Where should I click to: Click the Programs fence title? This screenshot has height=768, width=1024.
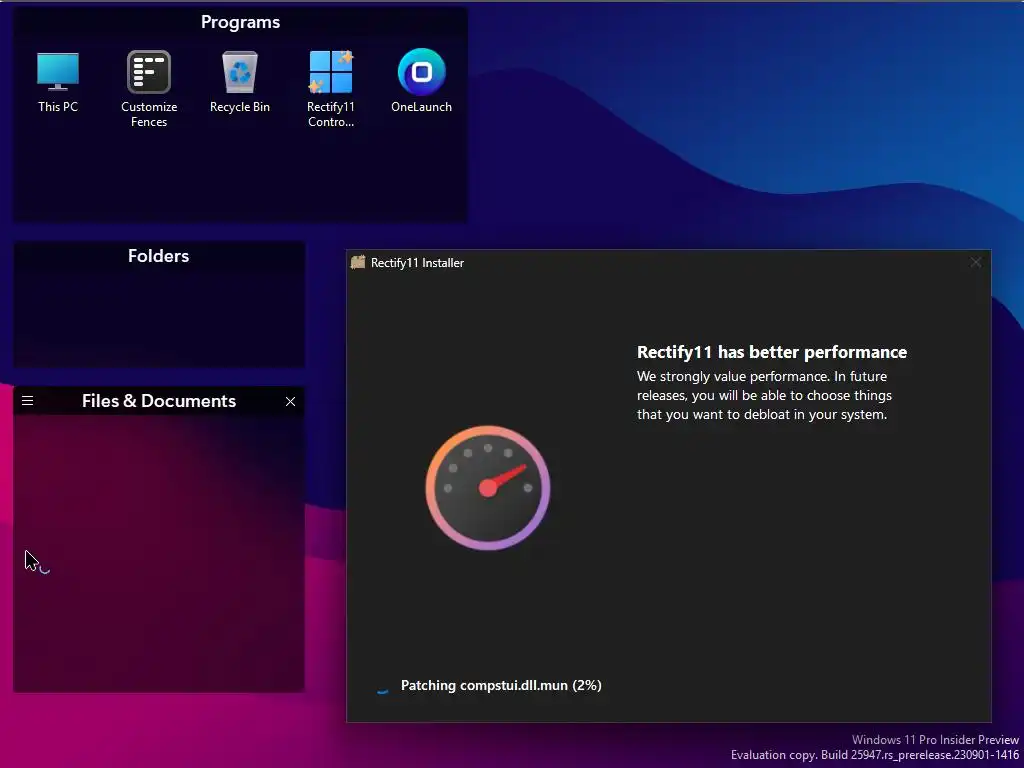pyautogui.click(x=240, y=22)
